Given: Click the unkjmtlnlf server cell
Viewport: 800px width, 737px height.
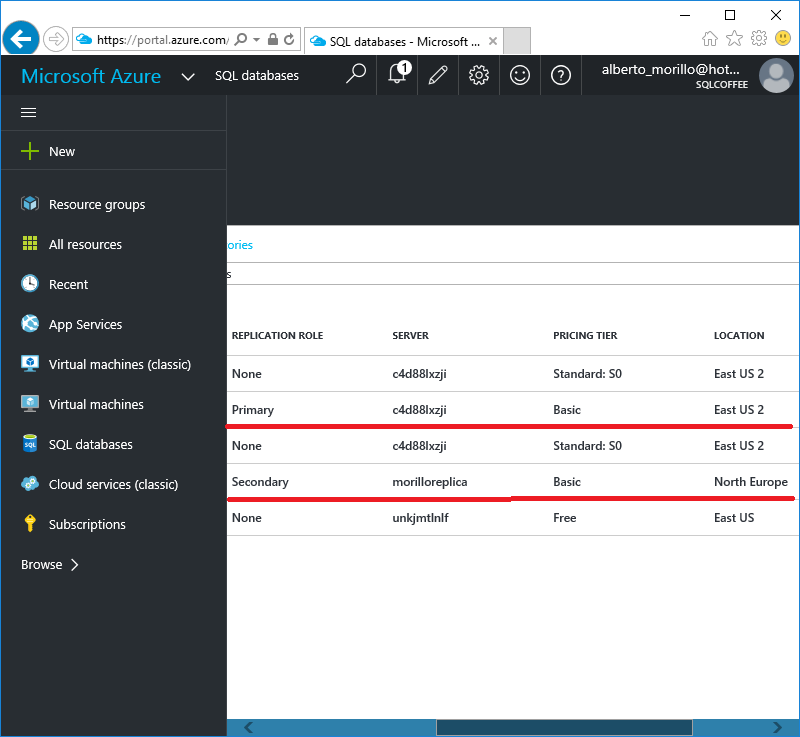Looking at the screenshot, I should click(x=420, y=518).
